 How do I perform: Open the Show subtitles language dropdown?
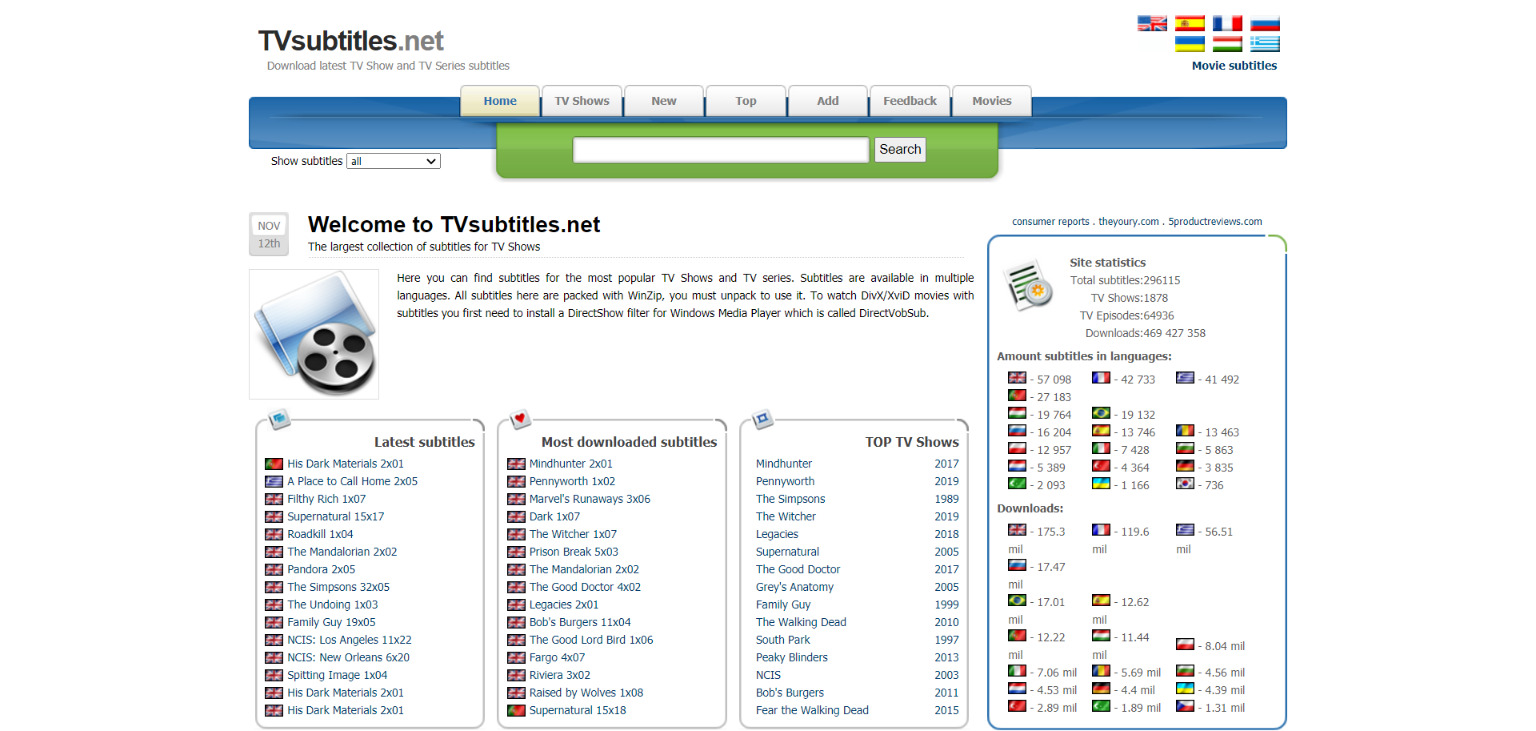pos(393,161)
